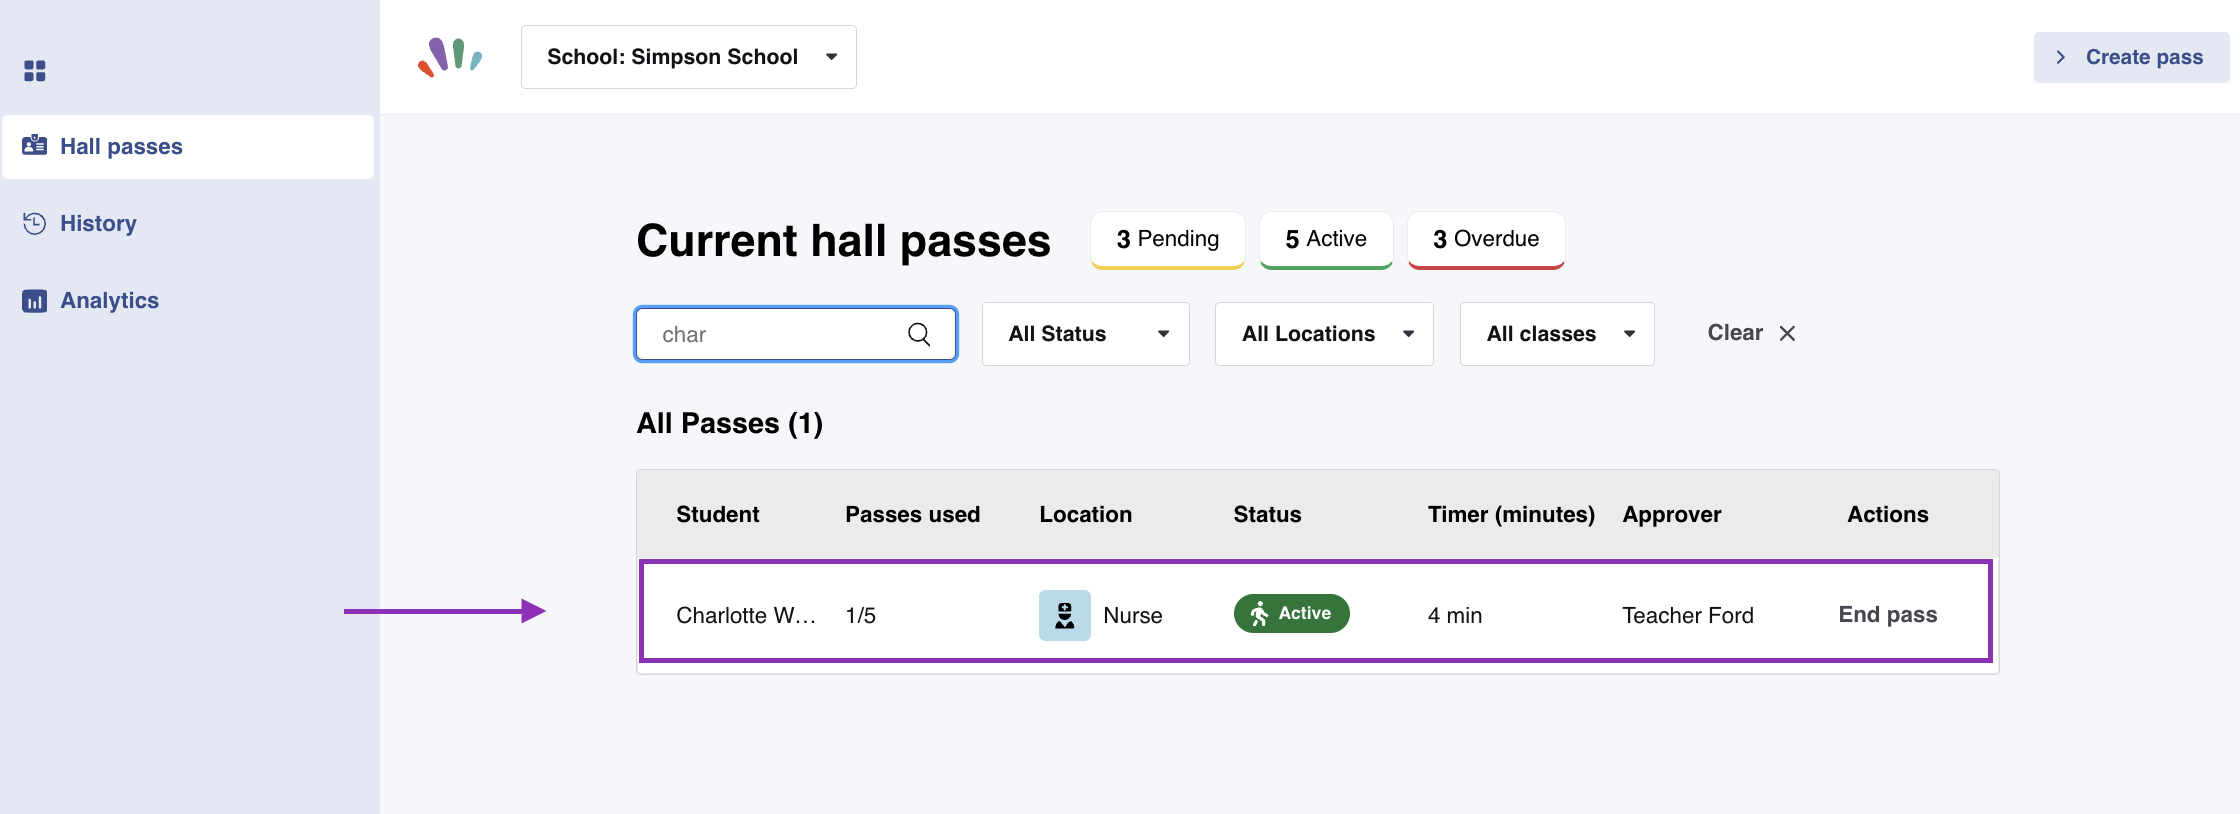Expand the All Status filter

click(1086, 334)
